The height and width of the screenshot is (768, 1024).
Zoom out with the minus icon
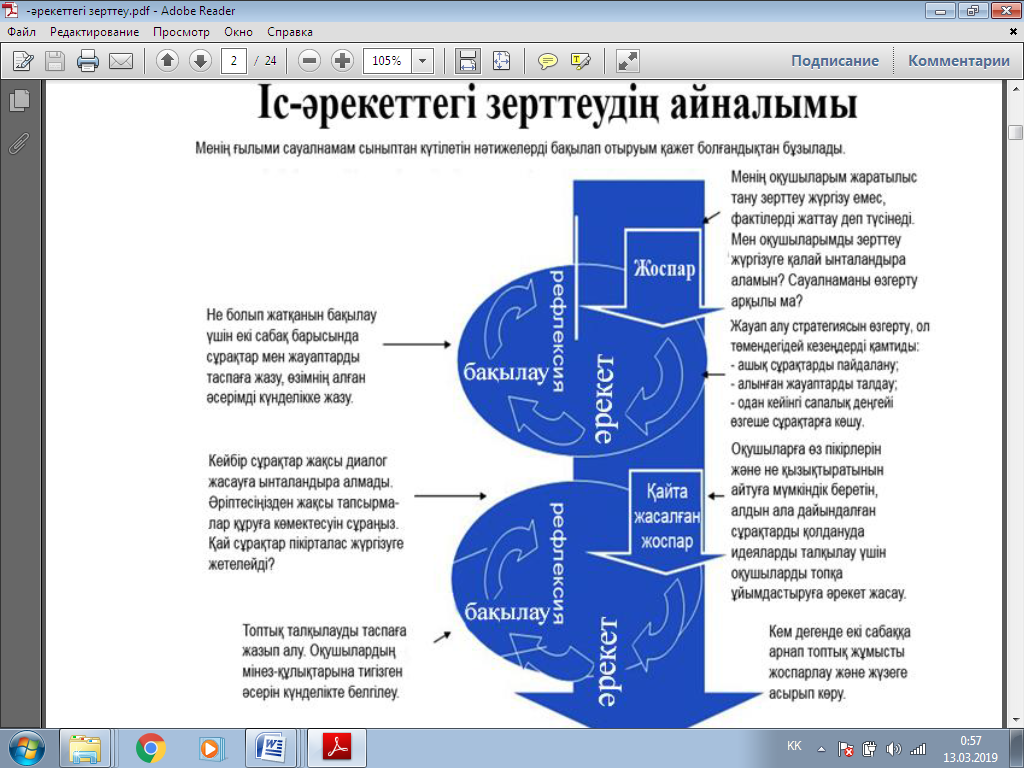[312, 61]
